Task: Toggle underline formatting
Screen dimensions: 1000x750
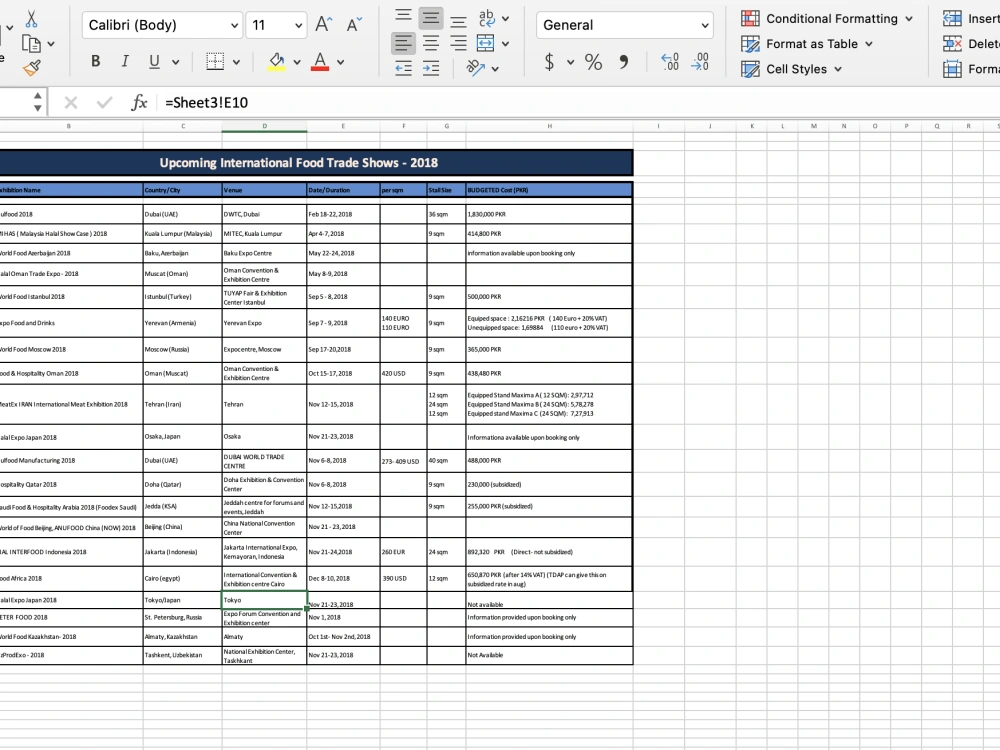Action: click(x=154, y=61)
